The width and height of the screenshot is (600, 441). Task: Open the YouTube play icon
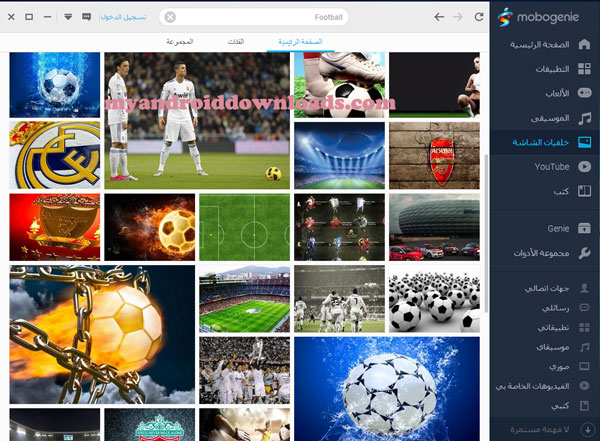(x=584, y=167)
